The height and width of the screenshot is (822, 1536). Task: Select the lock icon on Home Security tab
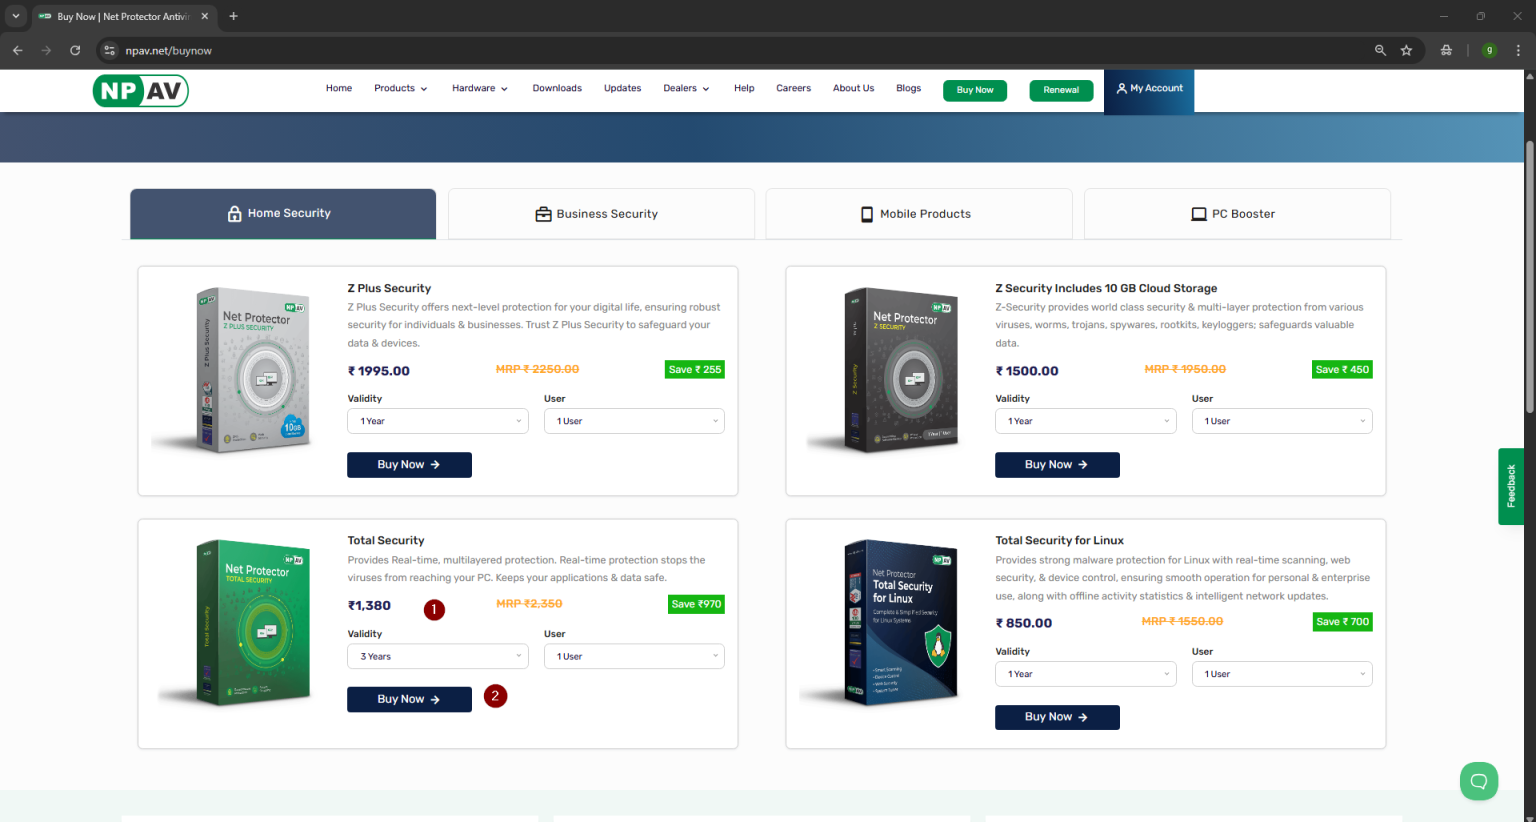[233, 212]
